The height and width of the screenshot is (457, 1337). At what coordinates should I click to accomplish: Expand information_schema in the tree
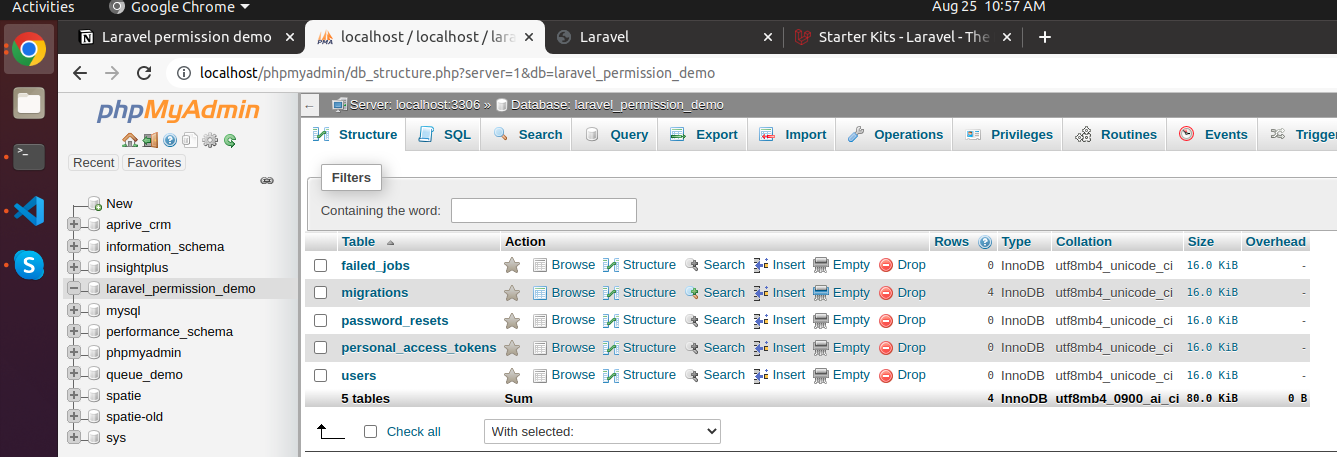pyautogui.click(x=74, y=246)
